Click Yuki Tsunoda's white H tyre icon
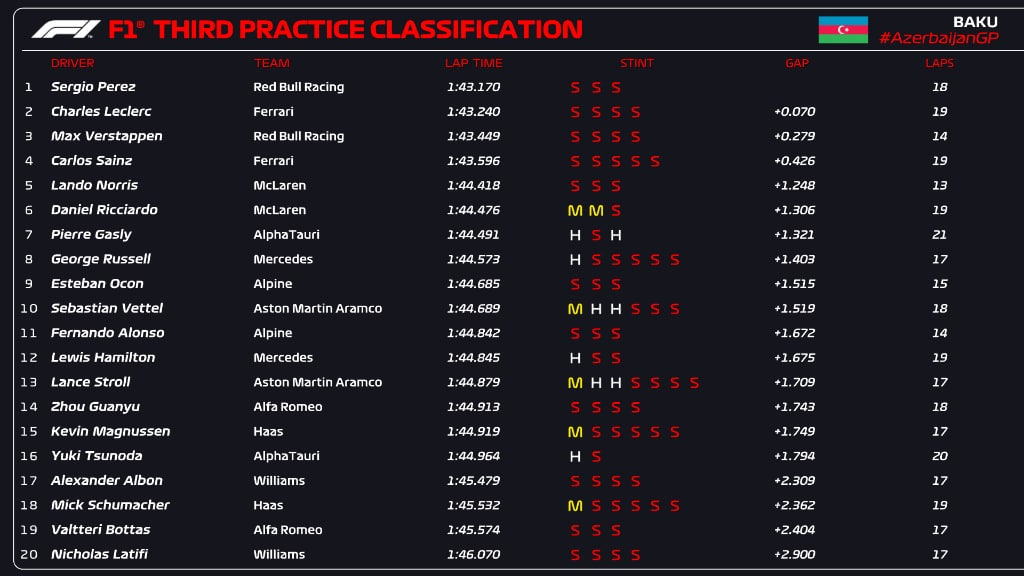Image resolution: width=1024 pixels, height=576 pixels. point(575,456)
